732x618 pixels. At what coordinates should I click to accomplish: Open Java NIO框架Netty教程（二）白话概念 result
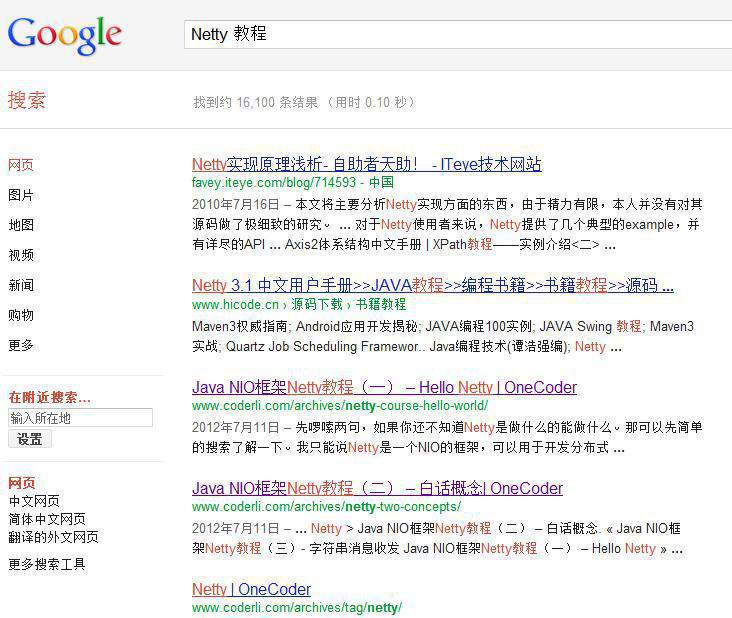click(x=377, y=488)
